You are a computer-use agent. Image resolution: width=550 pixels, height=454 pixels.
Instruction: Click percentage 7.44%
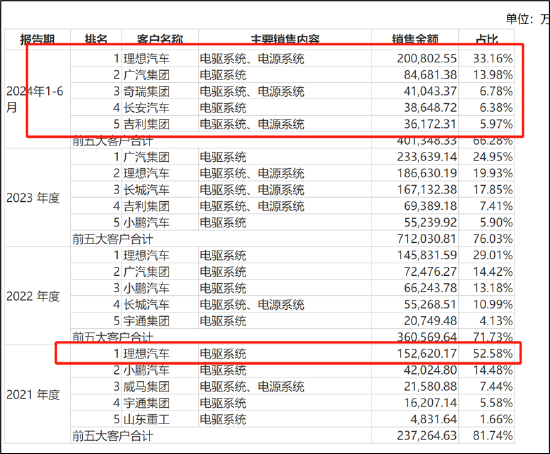click(496, 387)
